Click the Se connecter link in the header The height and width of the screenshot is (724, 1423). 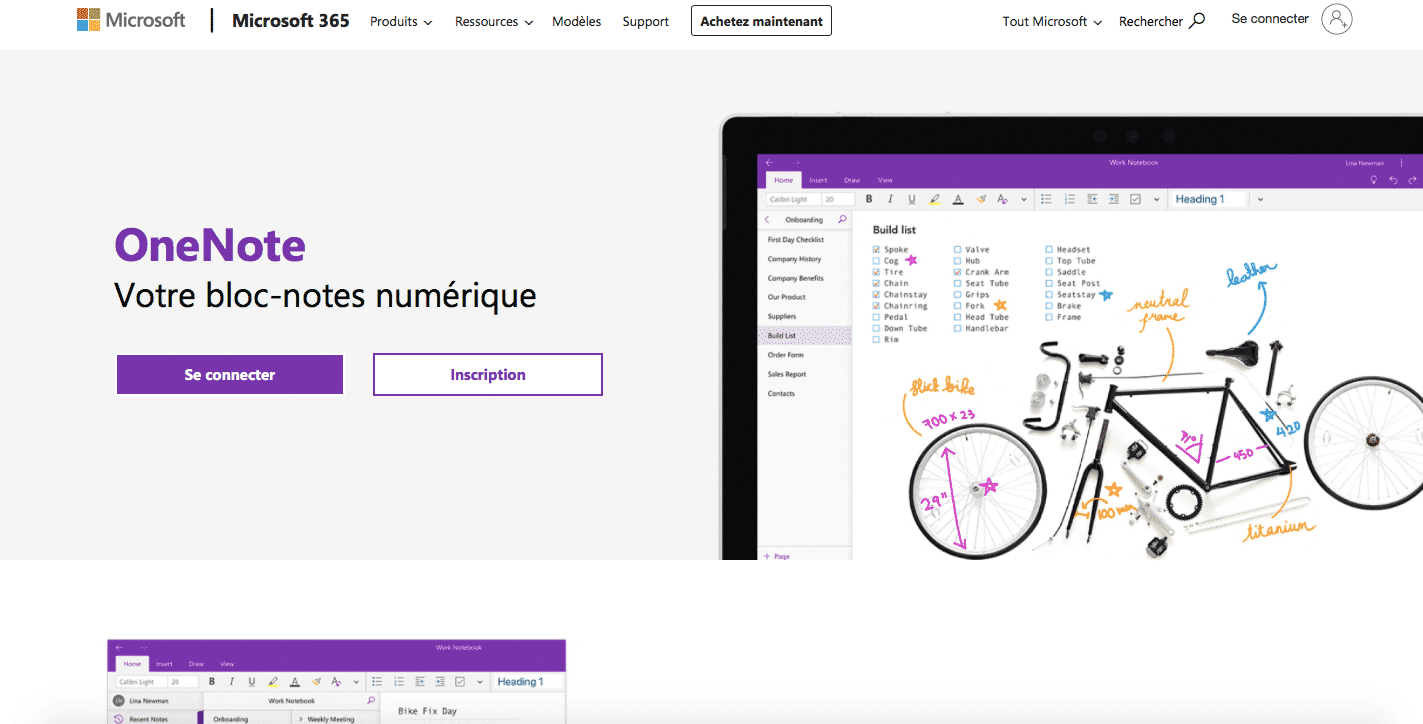pyautogui.click(x=1270, y=19)
